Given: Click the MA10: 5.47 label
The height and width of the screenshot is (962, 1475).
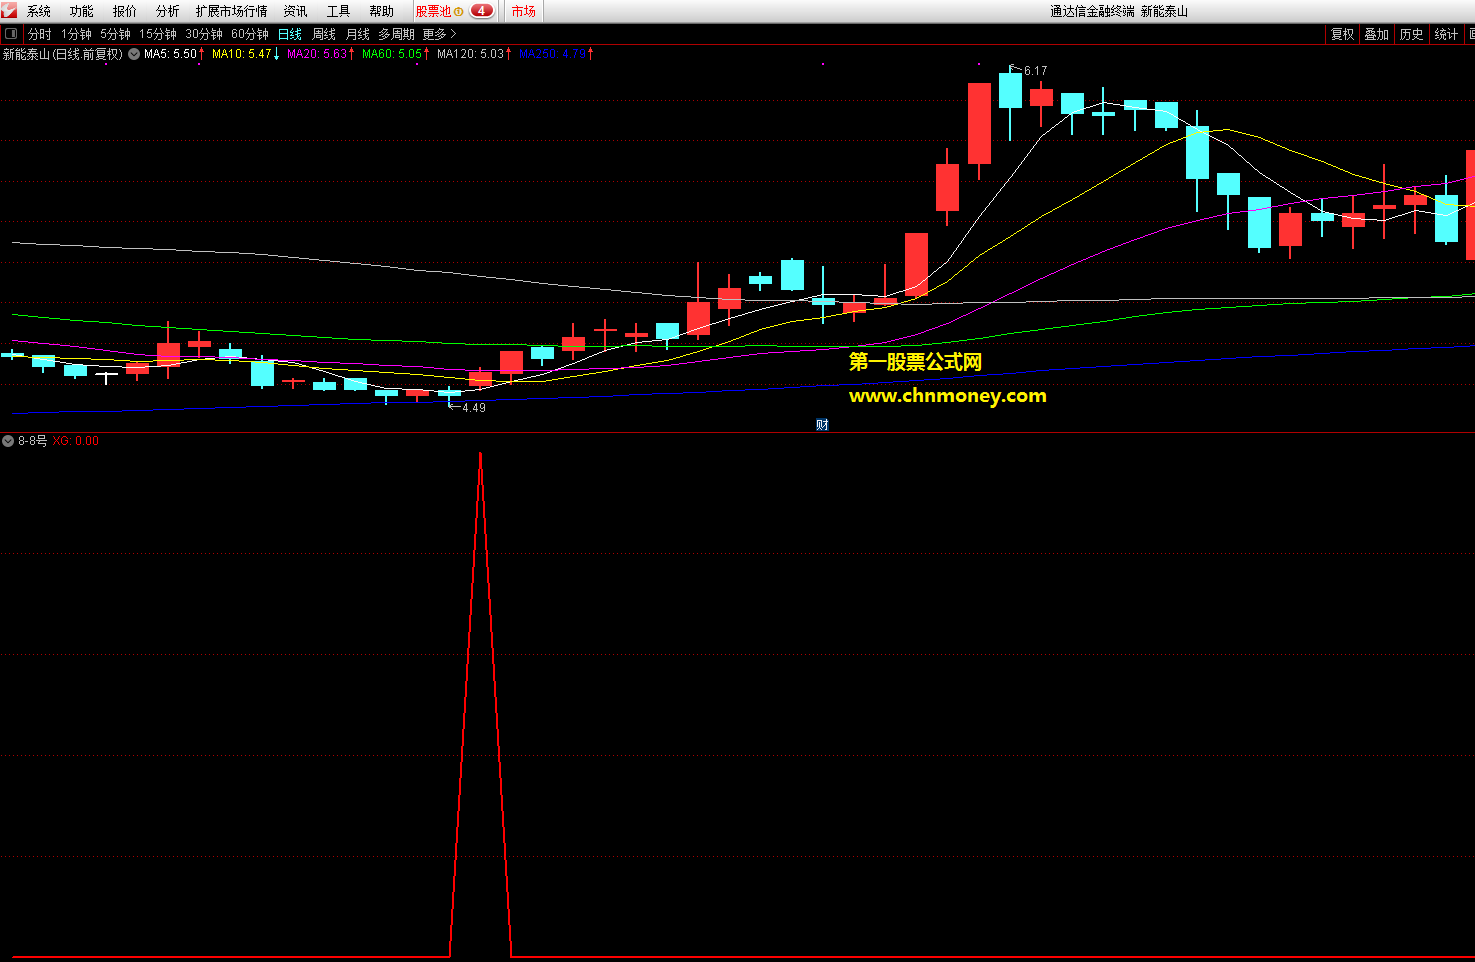Looking at the screenshot, I should (242, 54).
